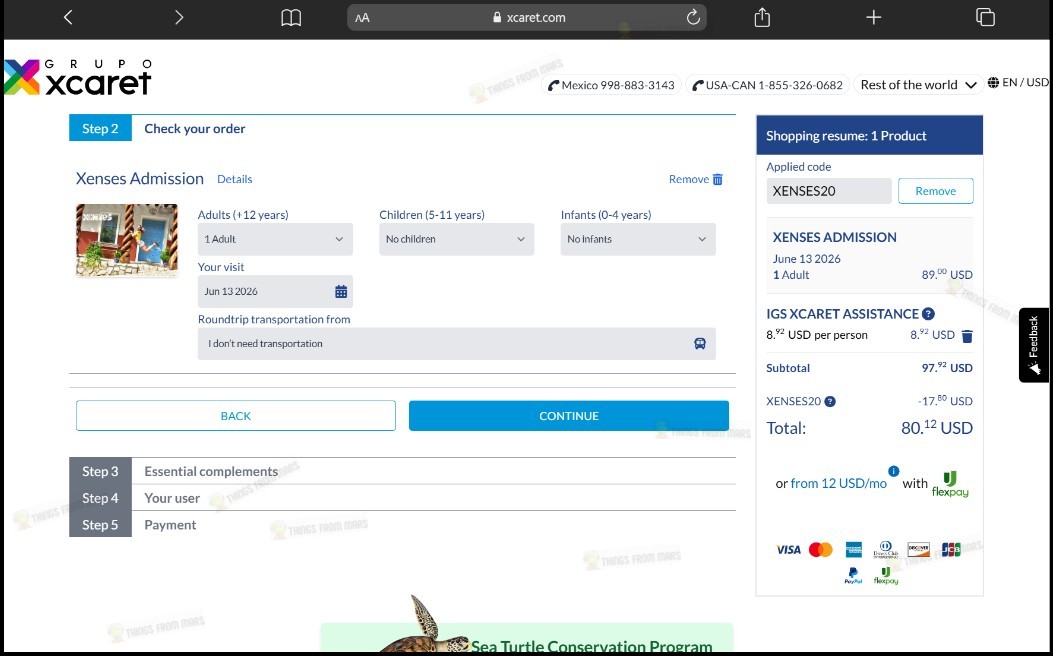Image resolution: width=1053 pixels, height=656 pixels.
Task: Click the Xenses Admission thumbnail image
Action: click(127, 240)
